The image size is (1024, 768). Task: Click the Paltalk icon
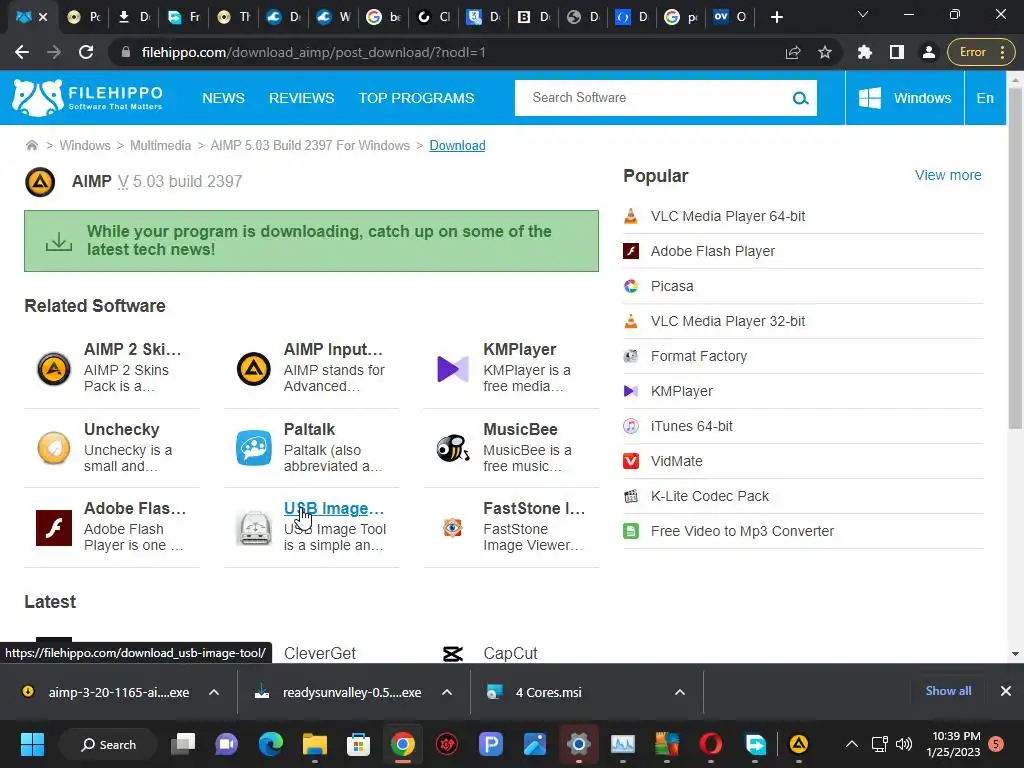point(253,448)
